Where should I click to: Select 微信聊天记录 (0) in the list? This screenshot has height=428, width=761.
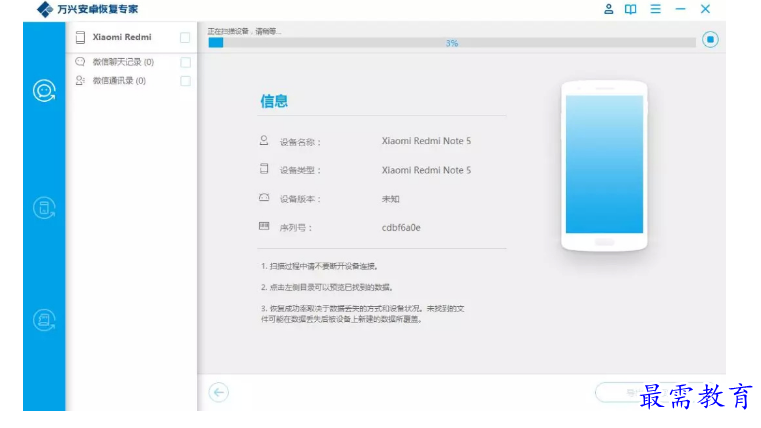(132, 62)
